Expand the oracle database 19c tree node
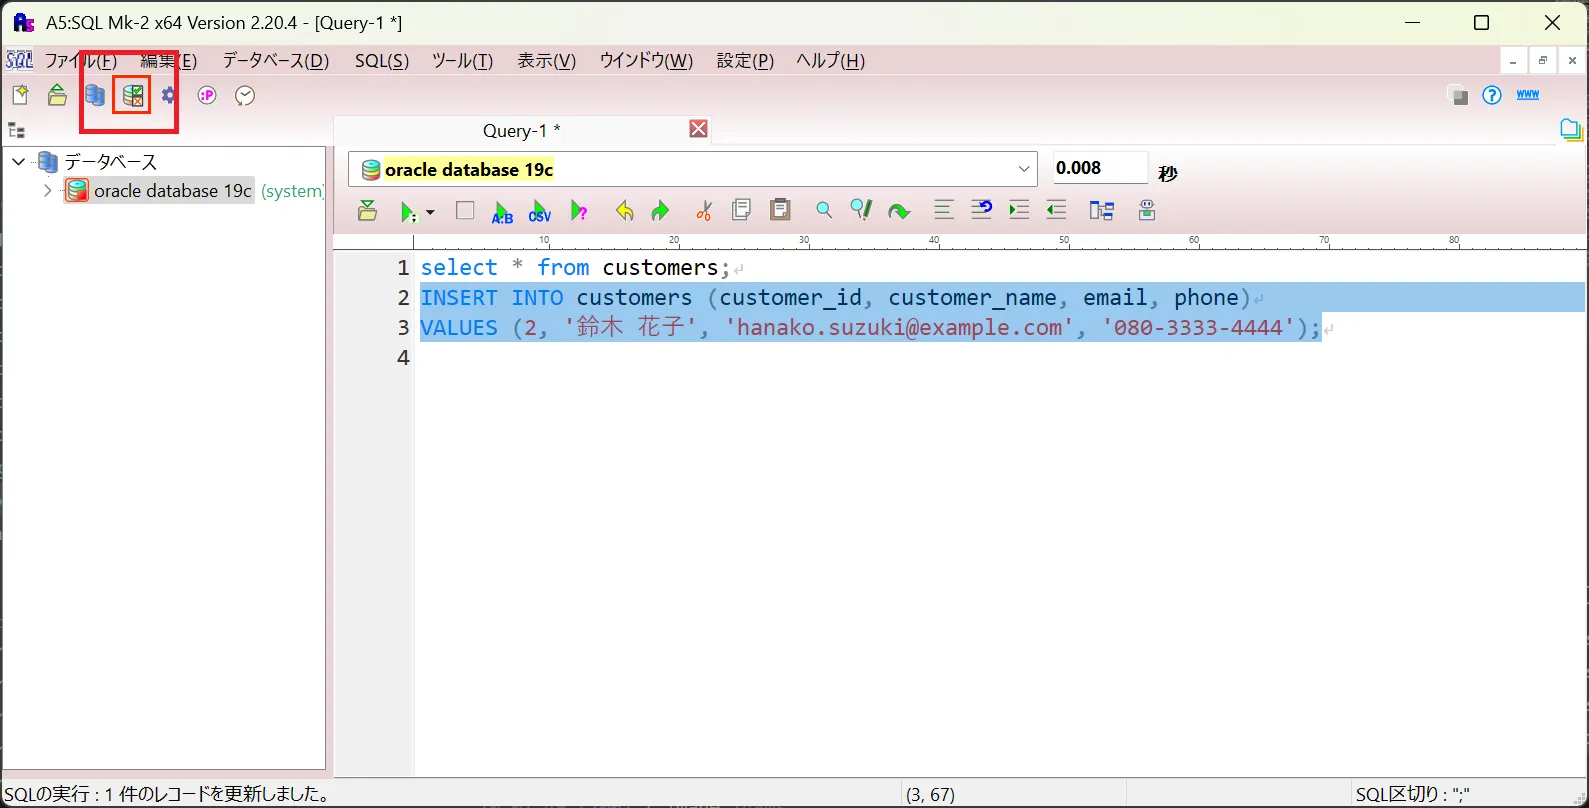Screen dimensions: 1589x808 (47, 190)
